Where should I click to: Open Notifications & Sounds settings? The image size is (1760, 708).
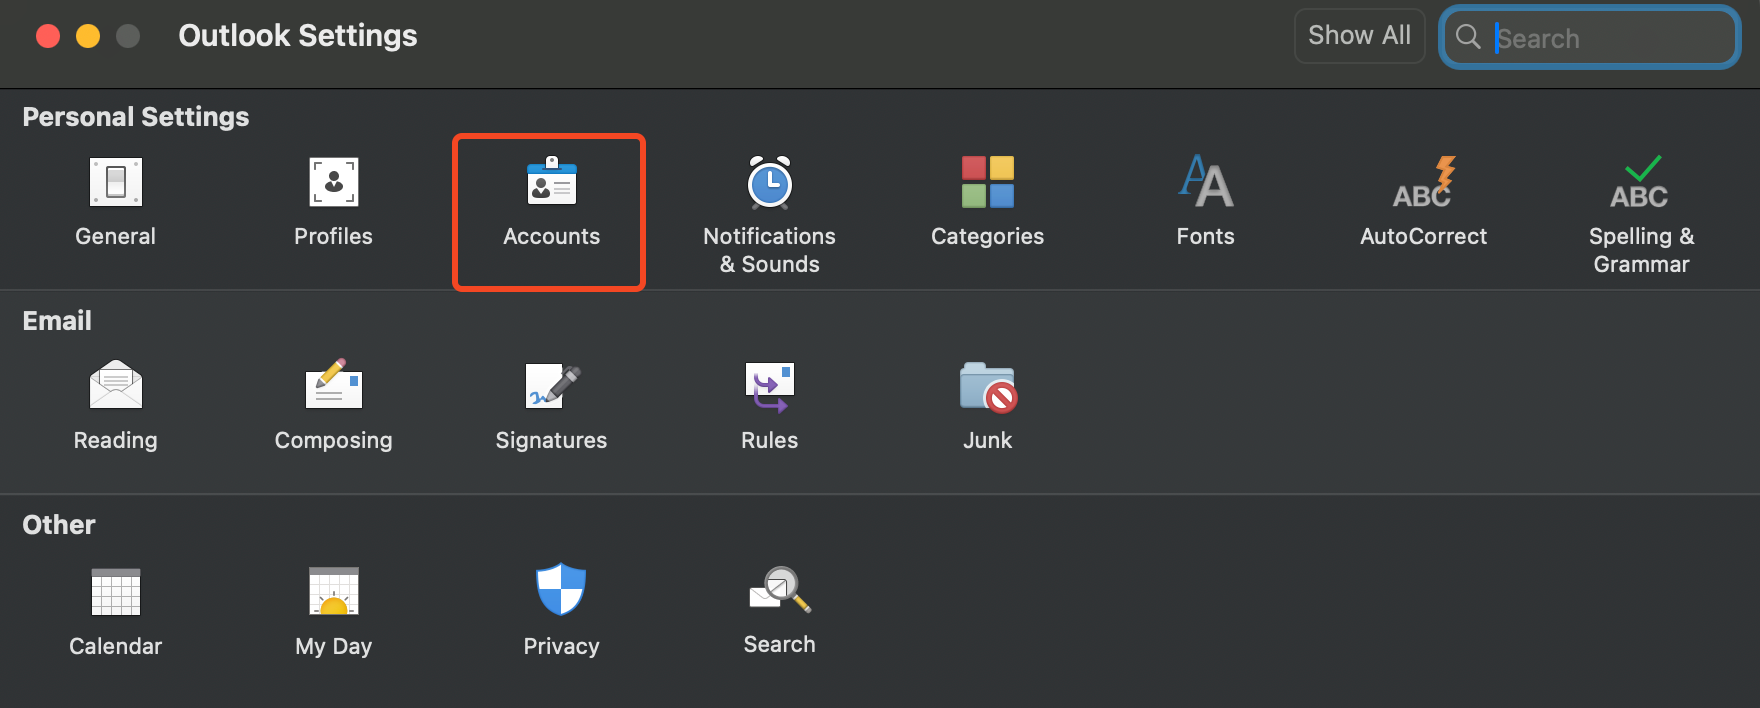tap(769, 215)
